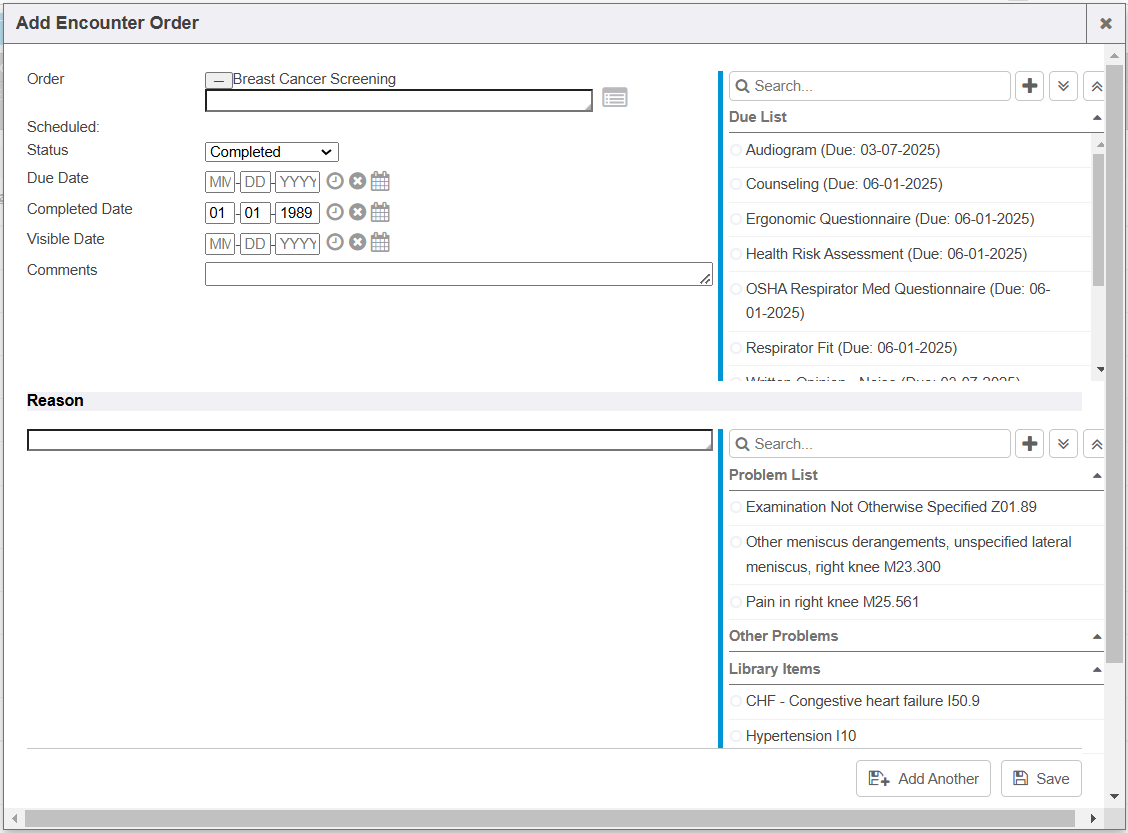The image size is (1128, 833).
Task: Open the order list picker icon
Action: 614,98
